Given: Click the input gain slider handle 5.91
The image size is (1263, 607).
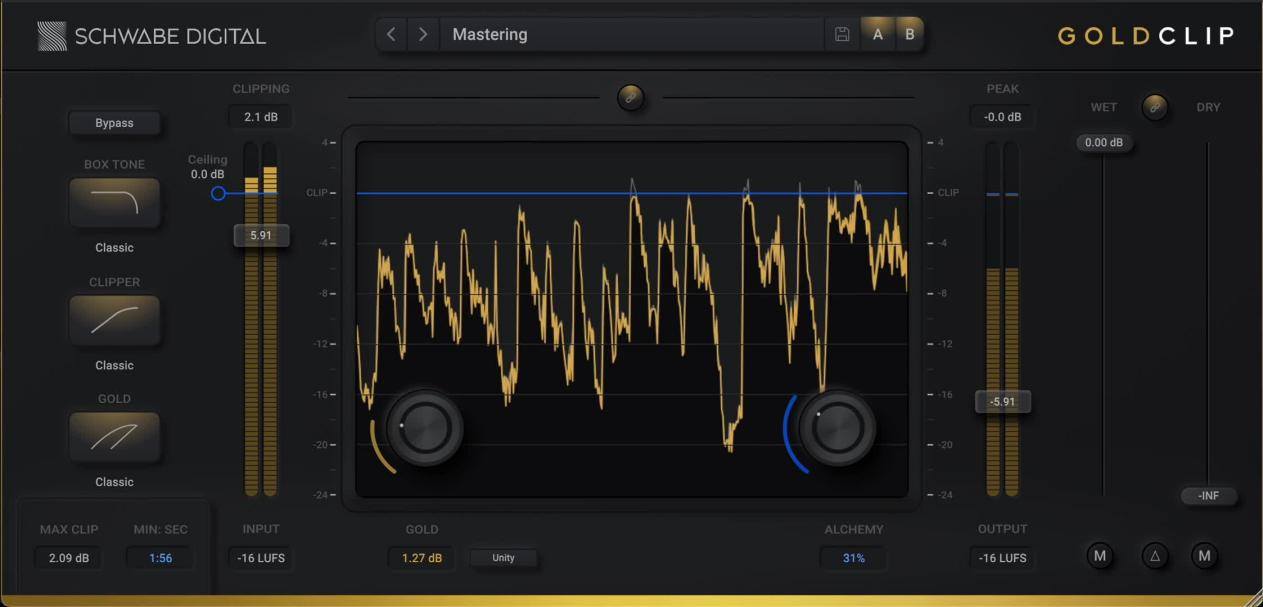Looking at the screenshot, I should [x=261, y=236].
